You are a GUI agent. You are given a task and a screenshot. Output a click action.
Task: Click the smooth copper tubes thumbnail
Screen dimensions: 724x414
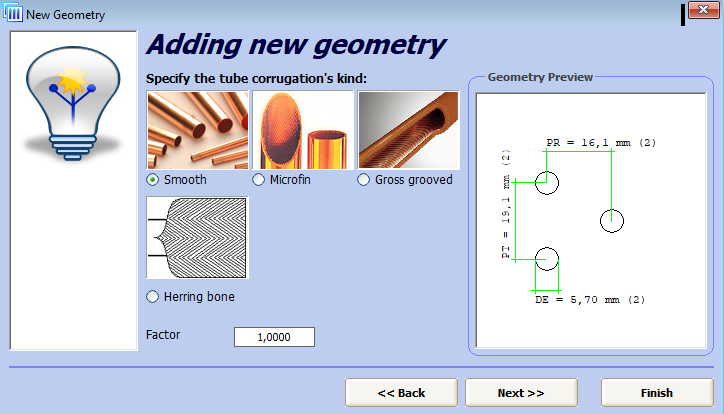(198, 130)
